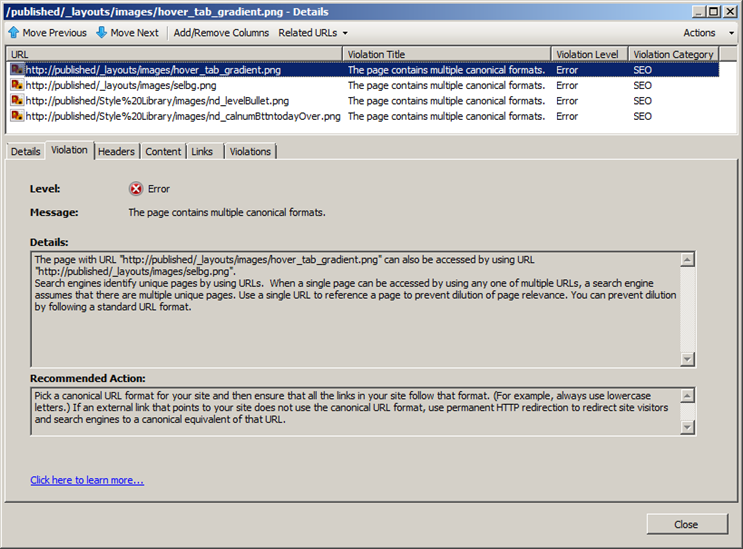Viewport: 743px width, 549px height.
Task: Open Add/Remove Columns
Action: pyautogui.click(x=221, y=33)
